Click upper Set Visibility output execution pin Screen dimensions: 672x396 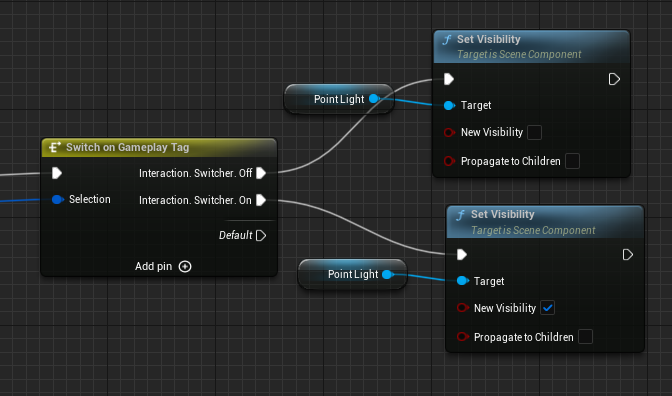click(614, 79)
